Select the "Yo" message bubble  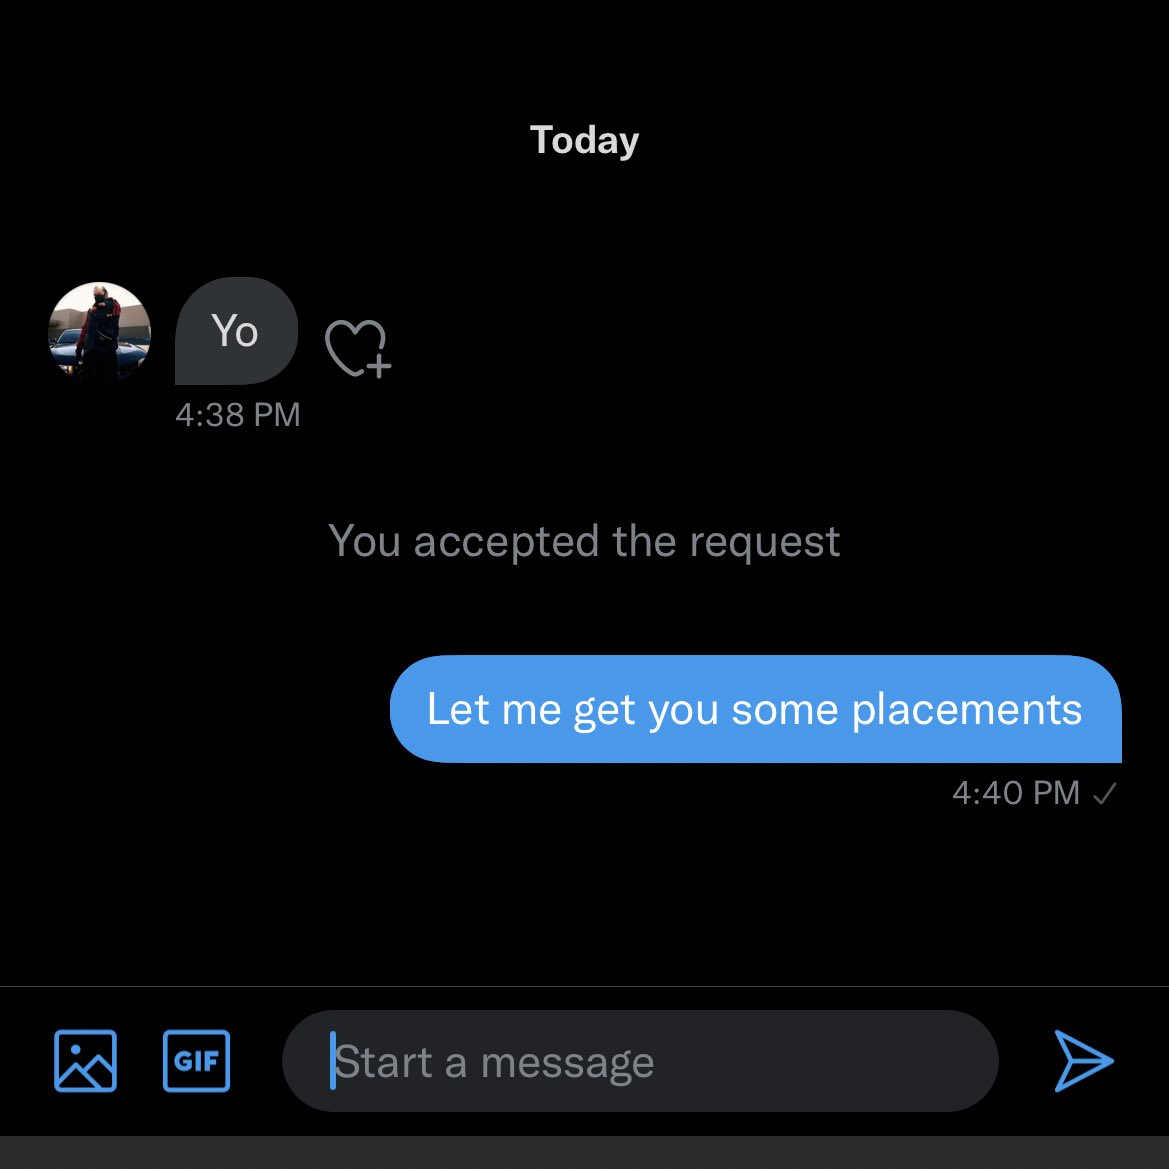tap(236, 331)
